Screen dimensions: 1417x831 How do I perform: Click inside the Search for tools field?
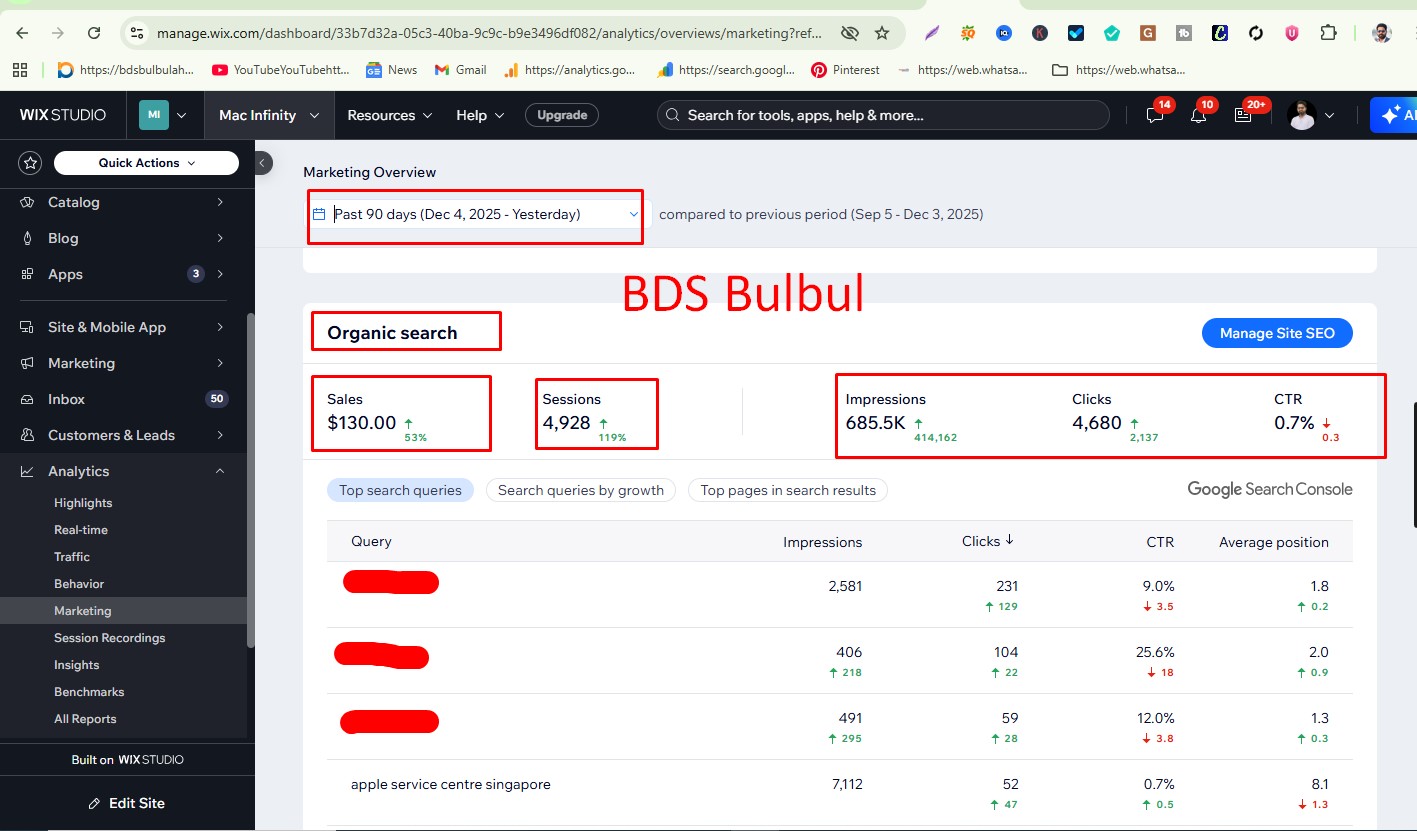tap(884, 114)
